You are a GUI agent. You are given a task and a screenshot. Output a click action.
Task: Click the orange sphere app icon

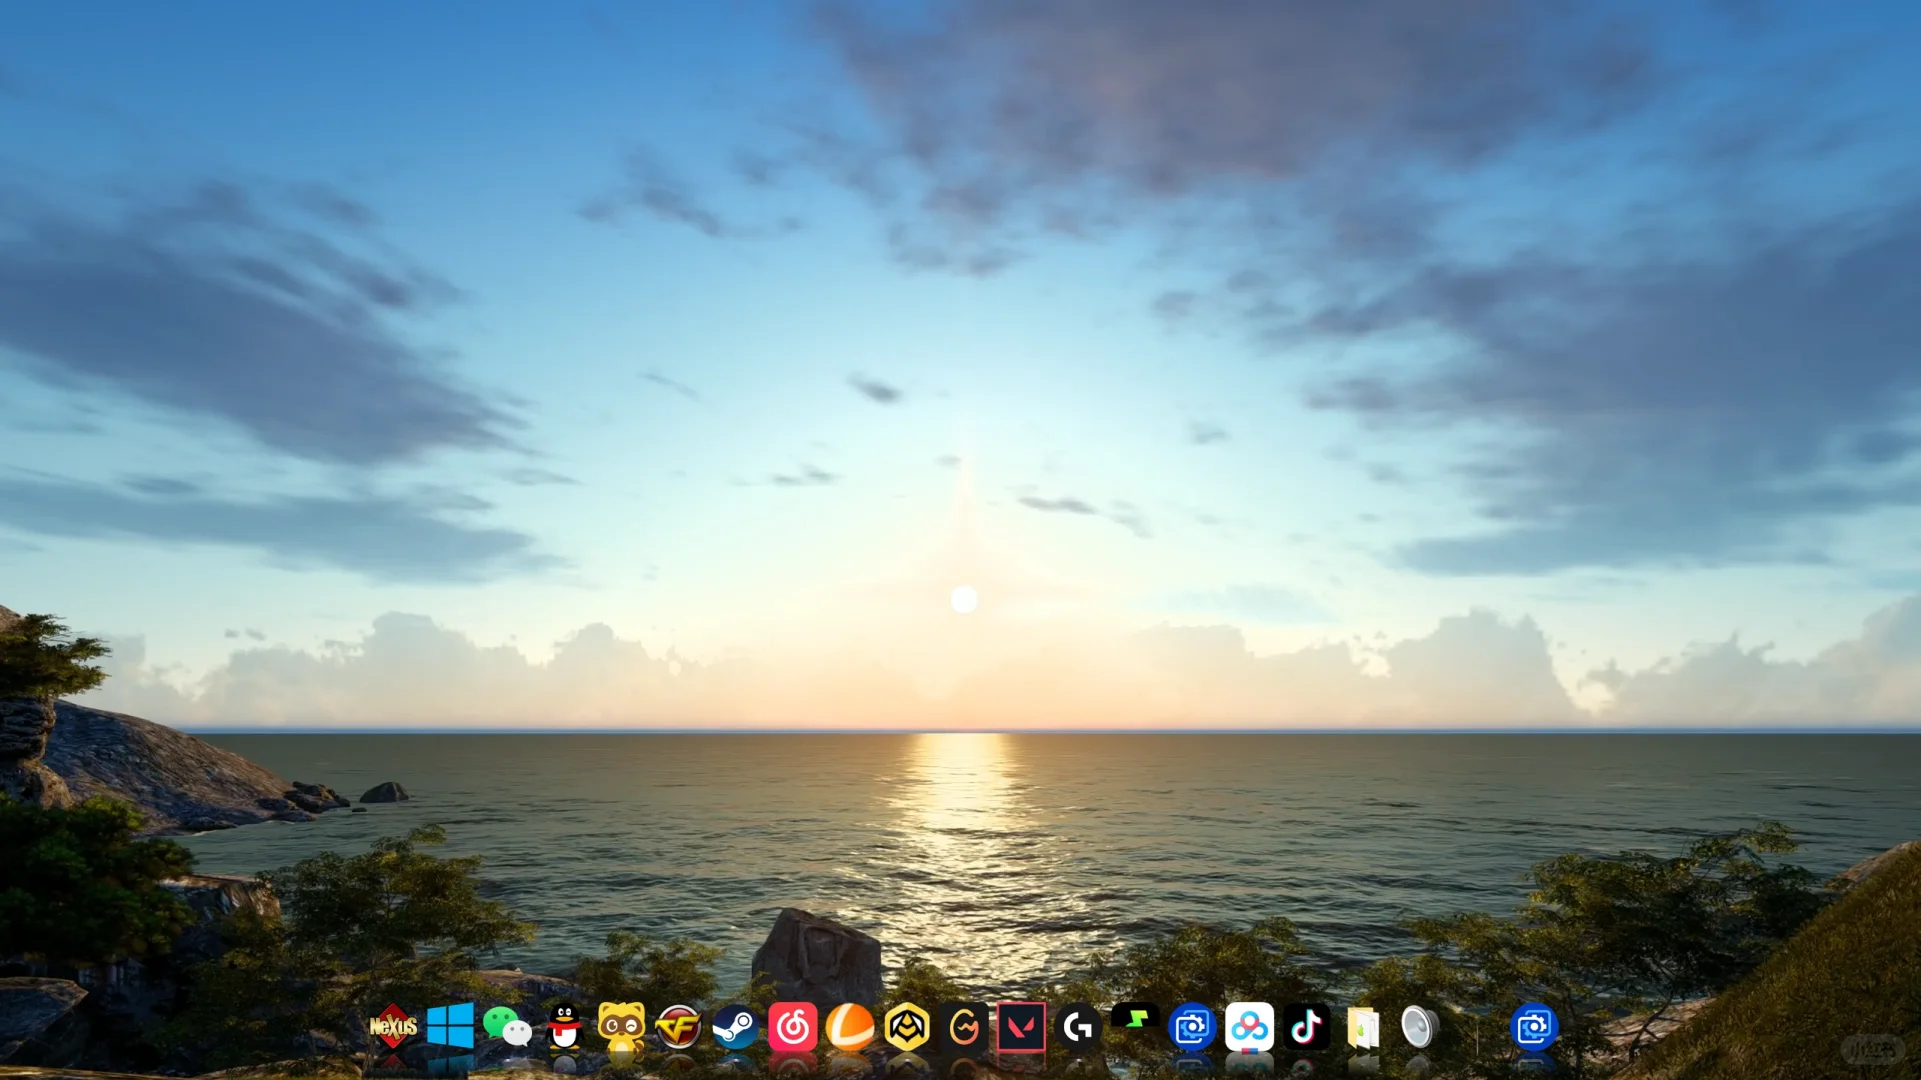point(850,1026)
